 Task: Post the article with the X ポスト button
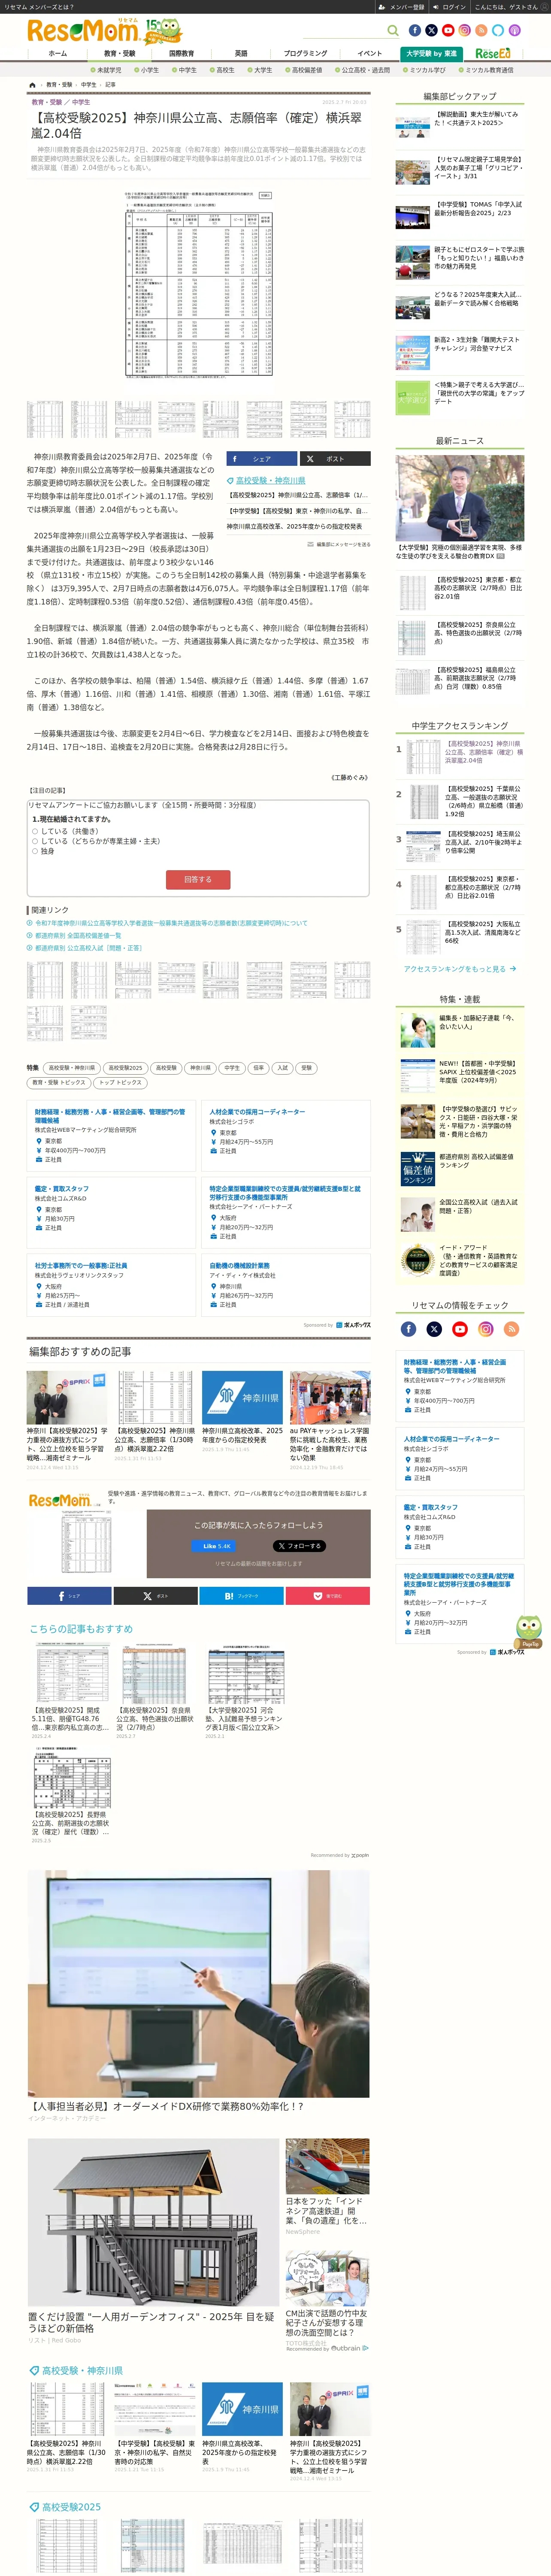tap(335, 459)
